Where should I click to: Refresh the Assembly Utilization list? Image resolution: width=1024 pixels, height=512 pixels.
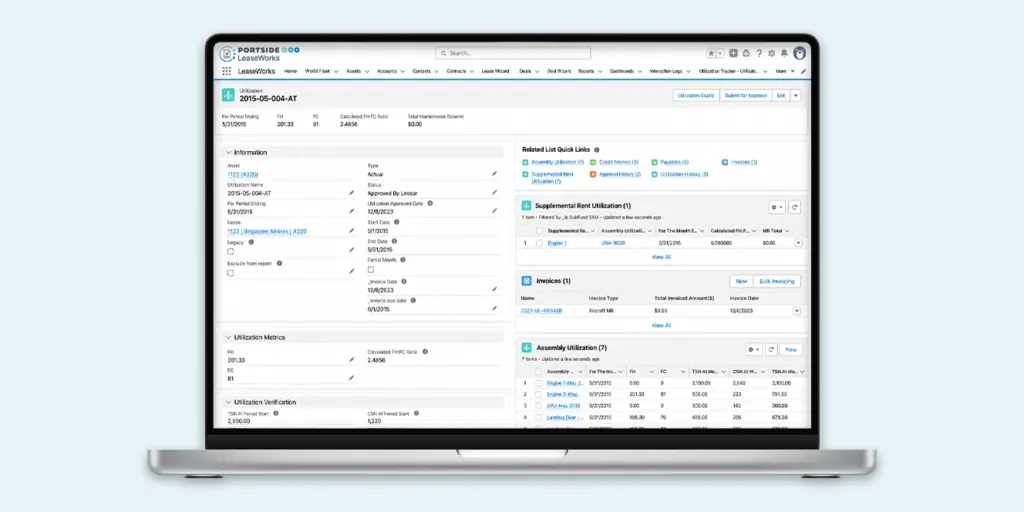[x=771, y=349]
